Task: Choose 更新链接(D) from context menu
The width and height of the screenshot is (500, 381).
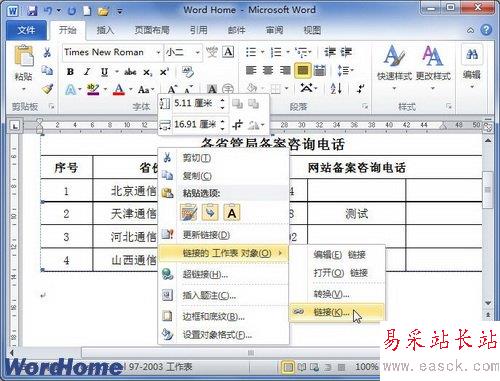Action: pos(223,235)
